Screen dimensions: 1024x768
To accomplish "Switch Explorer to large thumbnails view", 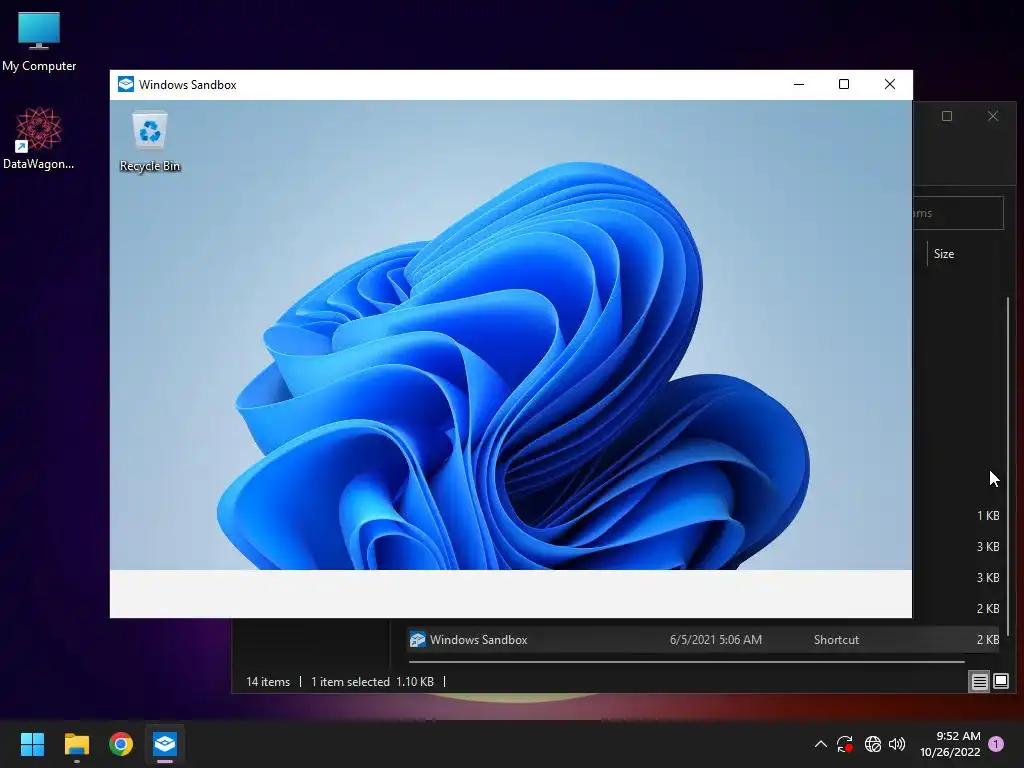I will click(x=1000, y=682).
